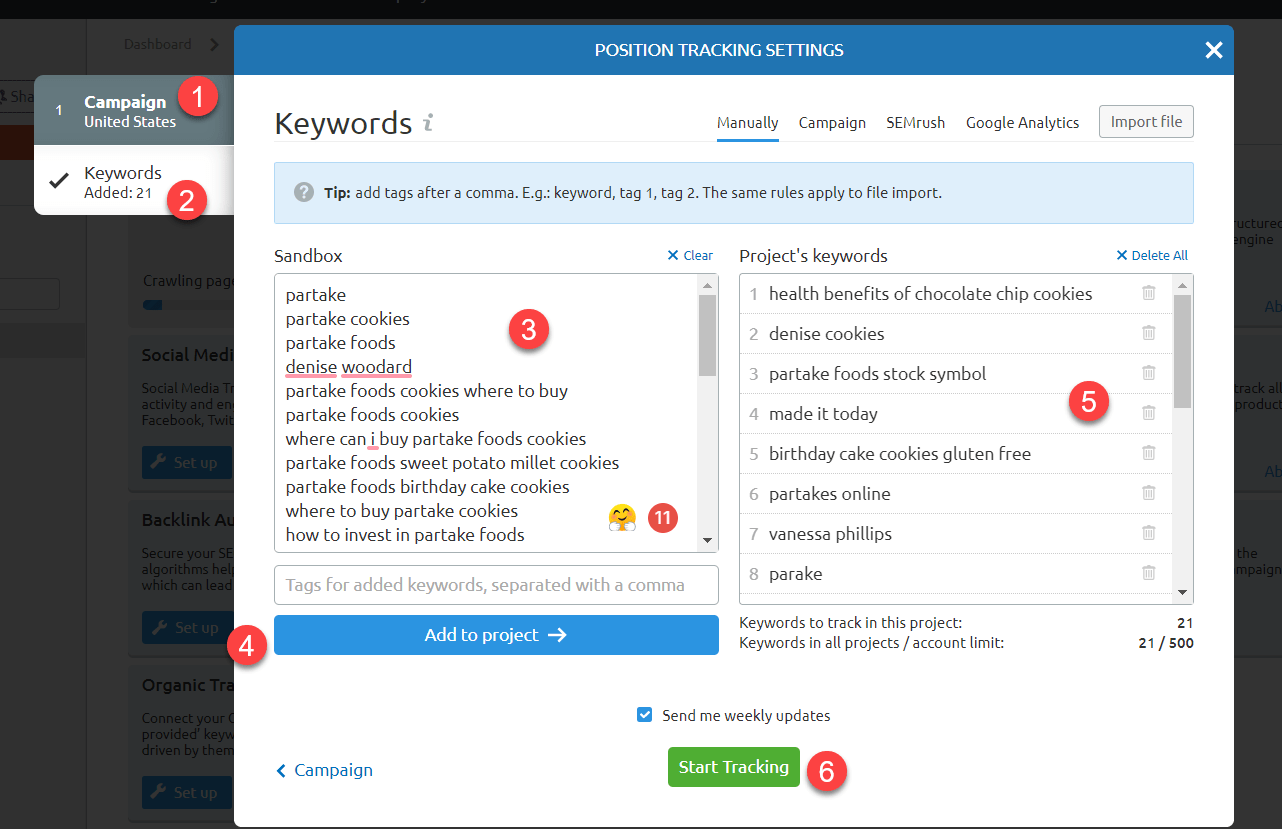This screenshot has width=1282, height=829.
Task: Open the Google Analytics tab
Action: coord(1022,123)
